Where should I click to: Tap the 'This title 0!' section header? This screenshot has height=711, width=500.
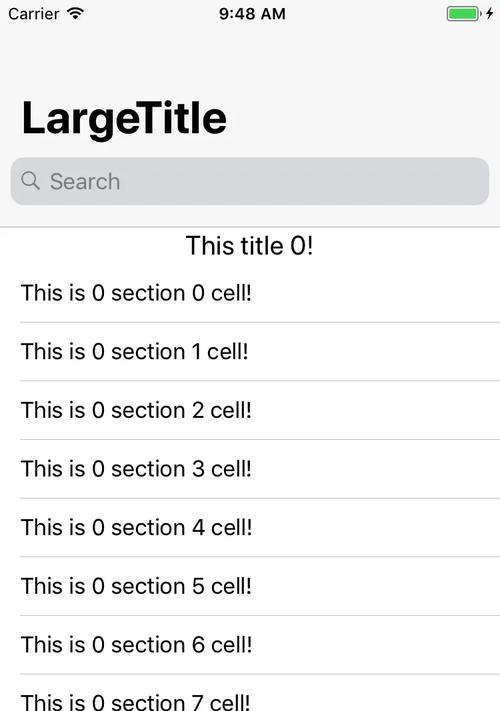[x=250, y=246]
